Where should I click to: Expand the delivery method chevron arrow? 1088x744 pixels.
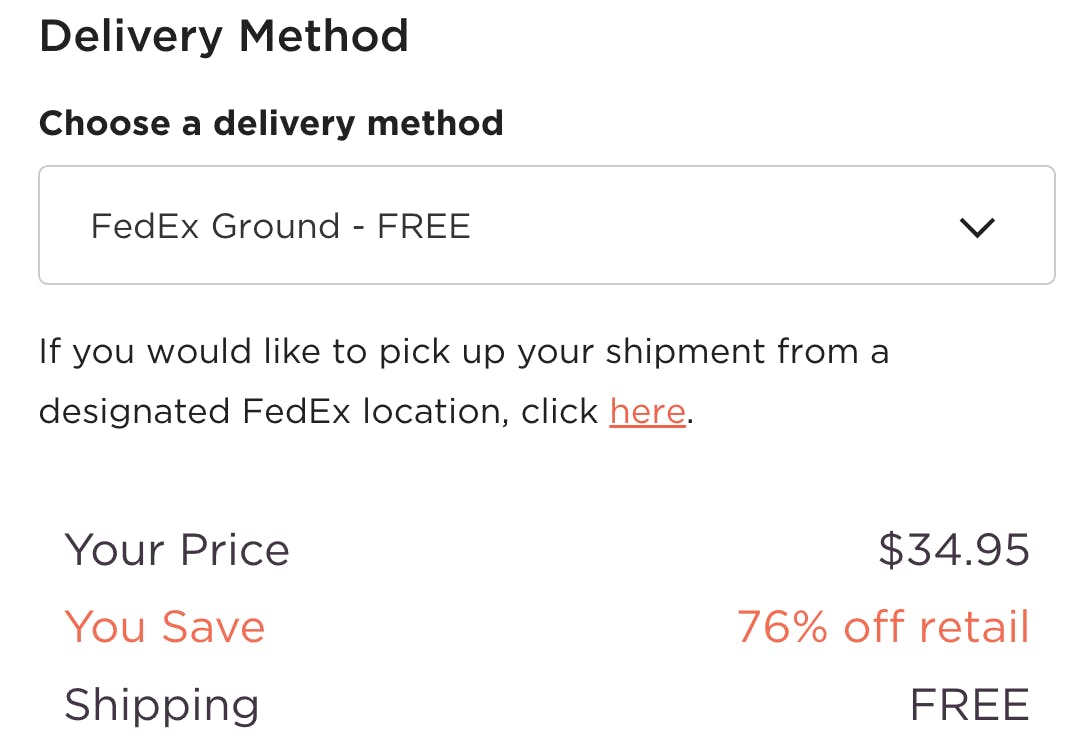click(976, 227)
